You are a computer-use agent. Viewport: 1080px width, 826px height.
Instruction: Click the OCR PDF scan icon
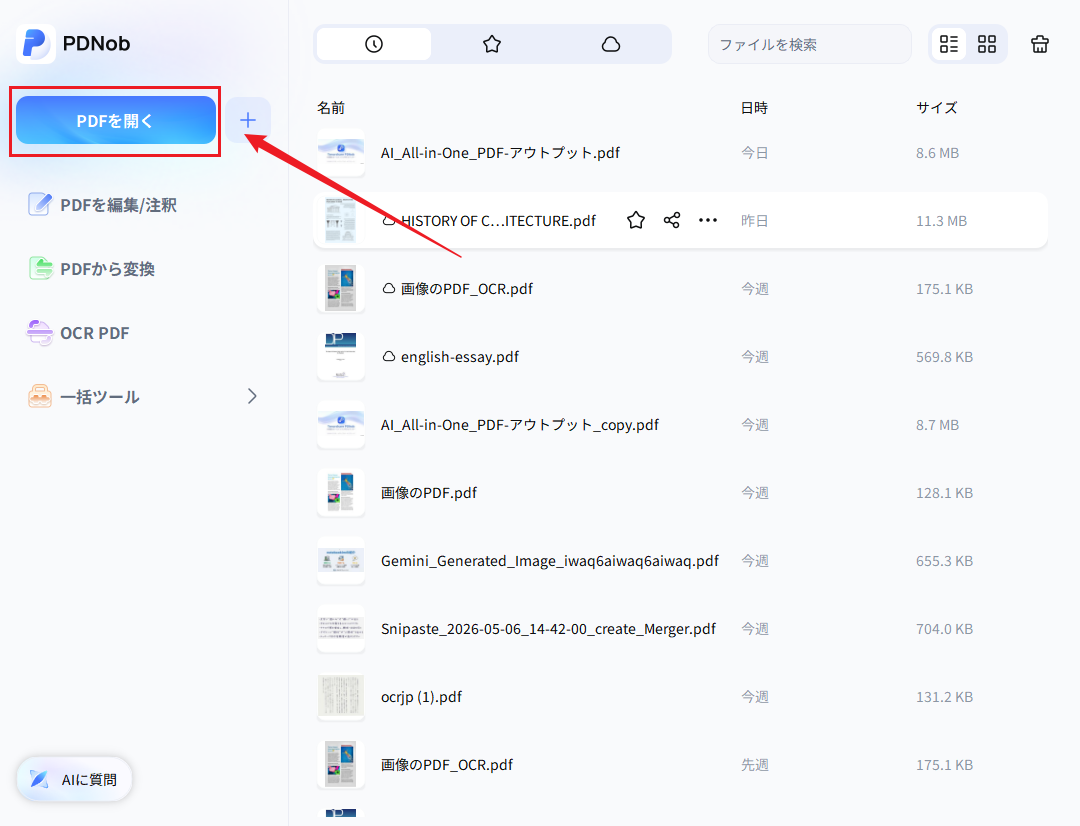[39, 332]
